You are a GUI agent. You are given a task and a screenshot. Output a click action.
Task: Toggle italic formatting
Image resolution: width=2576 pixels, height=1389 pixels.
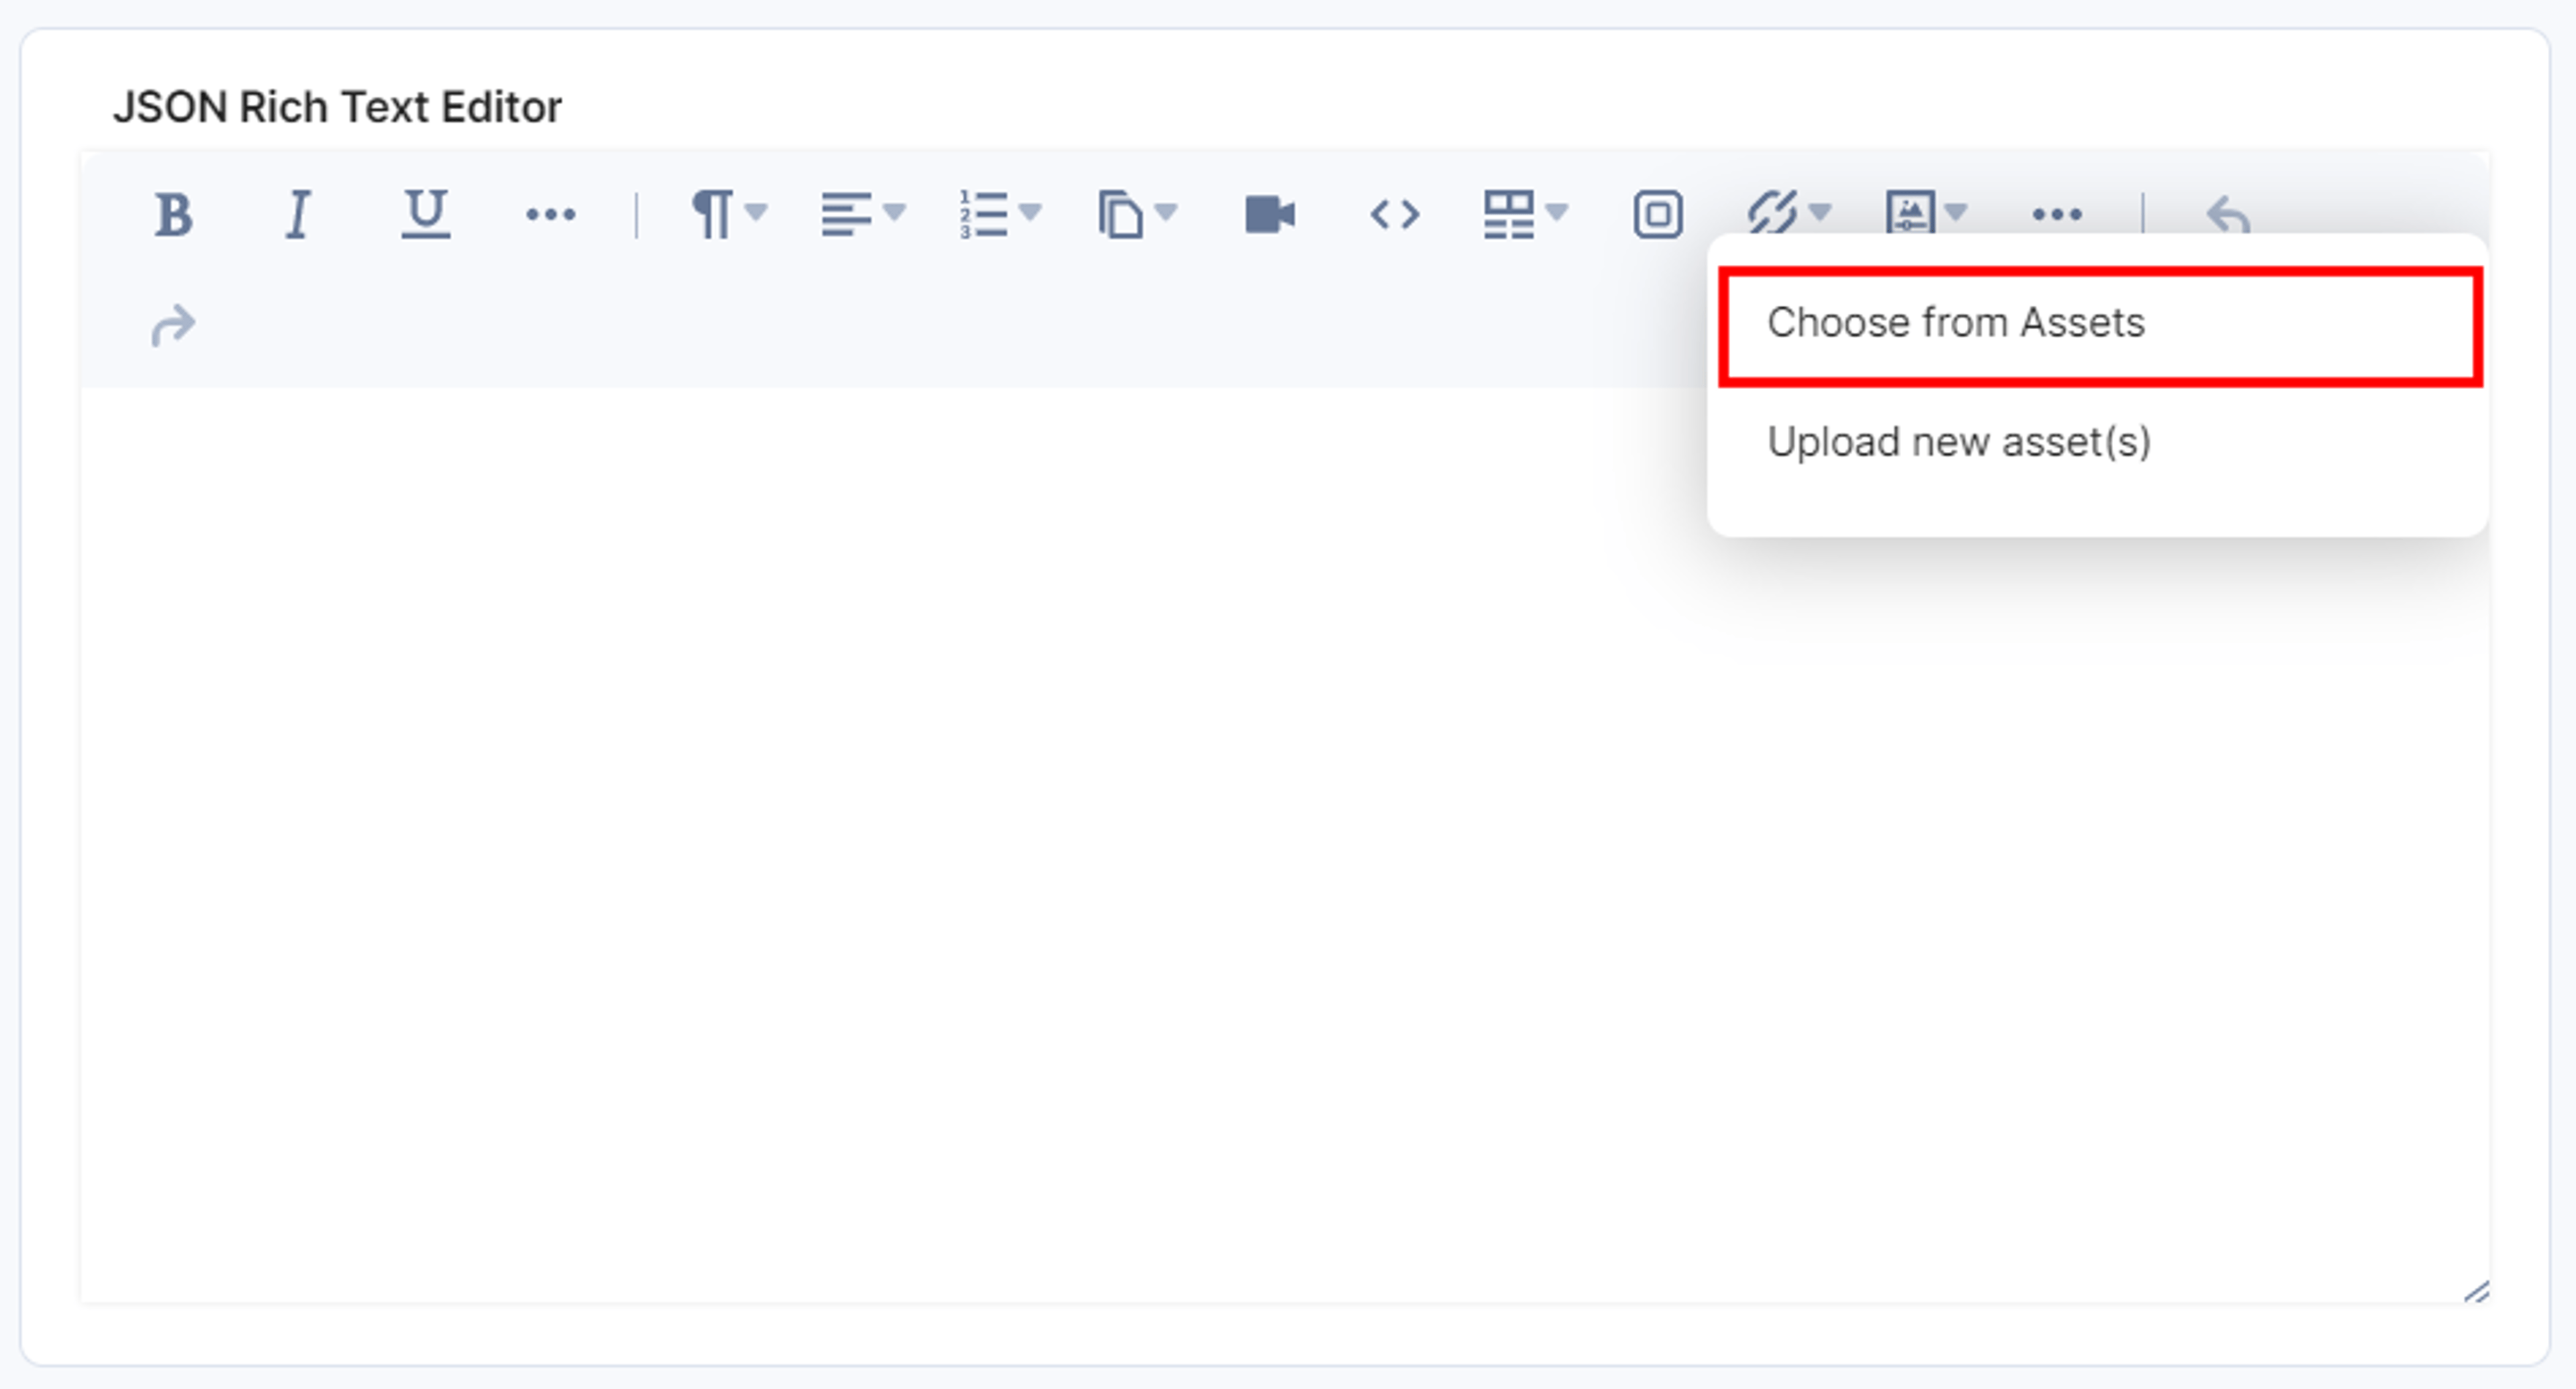(x=297, y=214)
